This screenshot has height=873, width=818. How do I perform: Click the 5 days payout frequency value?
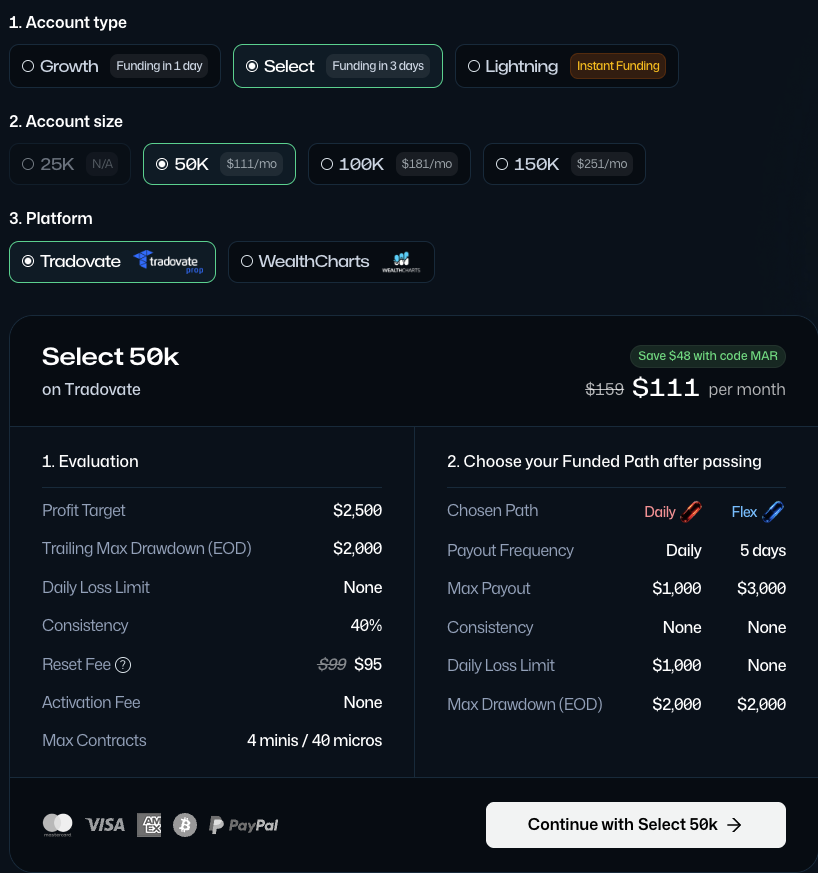[x=763, y=551]
